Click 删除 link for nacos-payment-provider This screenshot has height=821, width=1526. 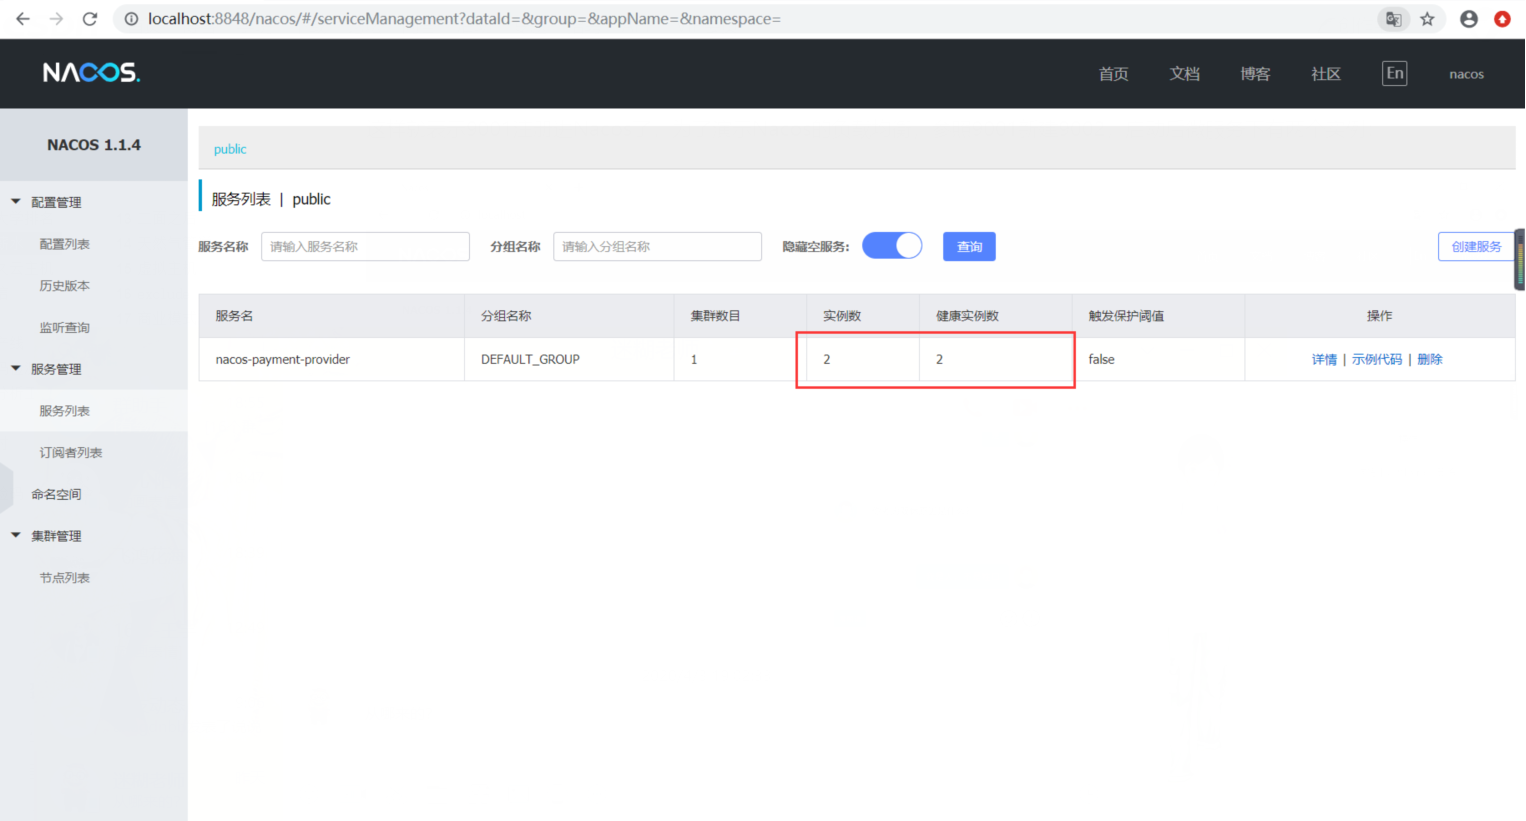1429,360
